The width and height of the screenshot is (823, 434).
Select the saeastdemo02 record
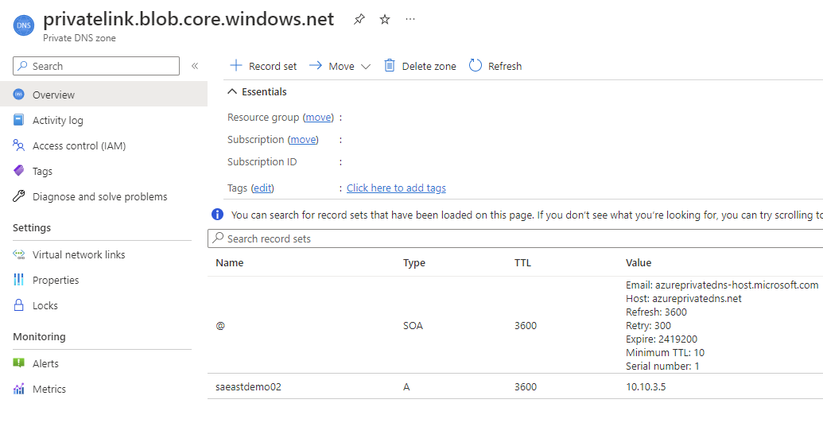coord(248,387)
